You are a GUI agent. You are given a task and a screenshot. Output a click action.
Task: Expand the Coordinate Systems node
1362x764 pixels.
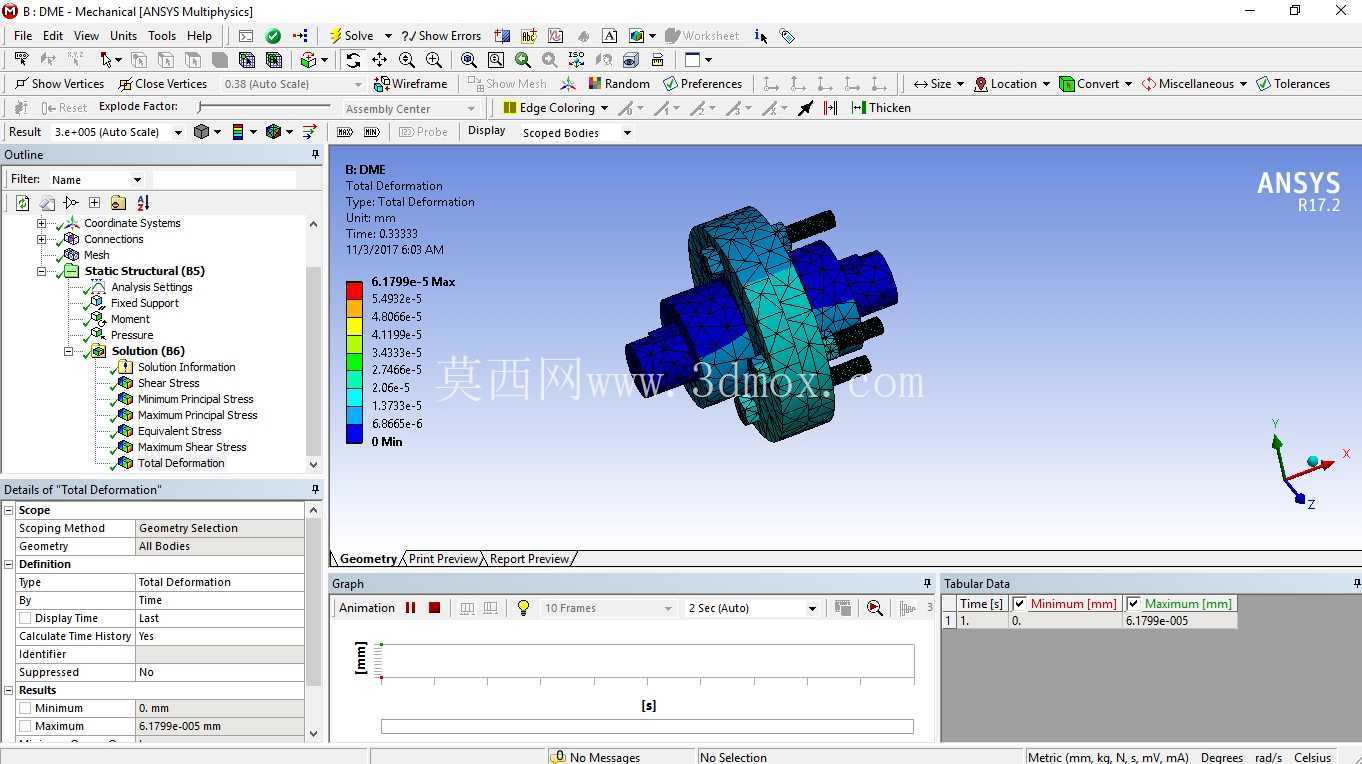point(41,223)
